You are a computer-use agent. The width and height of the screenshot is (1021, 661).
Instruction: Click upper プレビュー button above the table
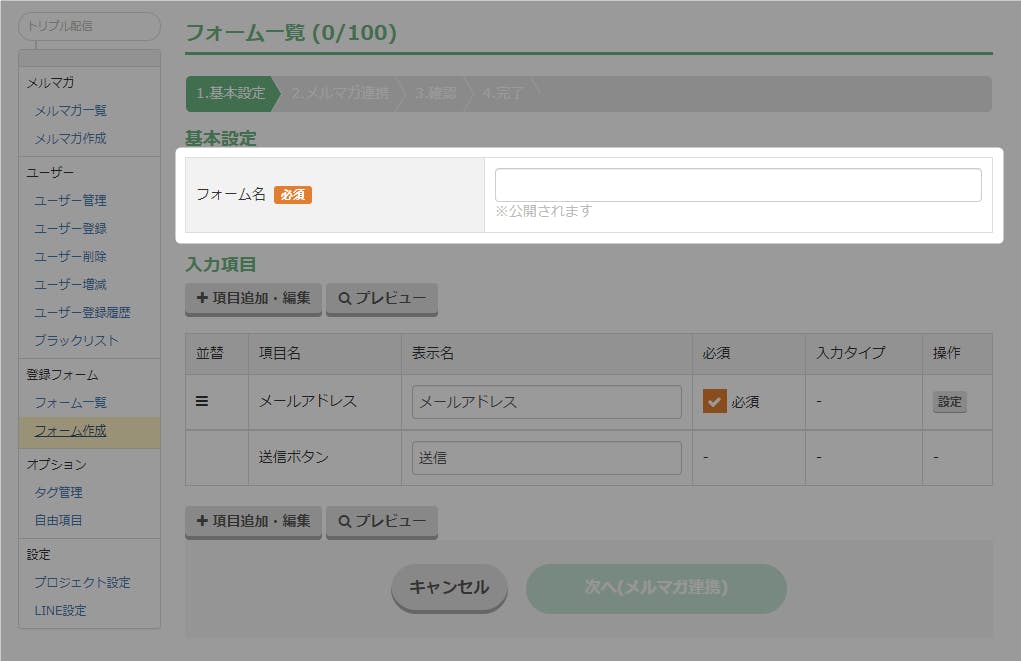382,299
